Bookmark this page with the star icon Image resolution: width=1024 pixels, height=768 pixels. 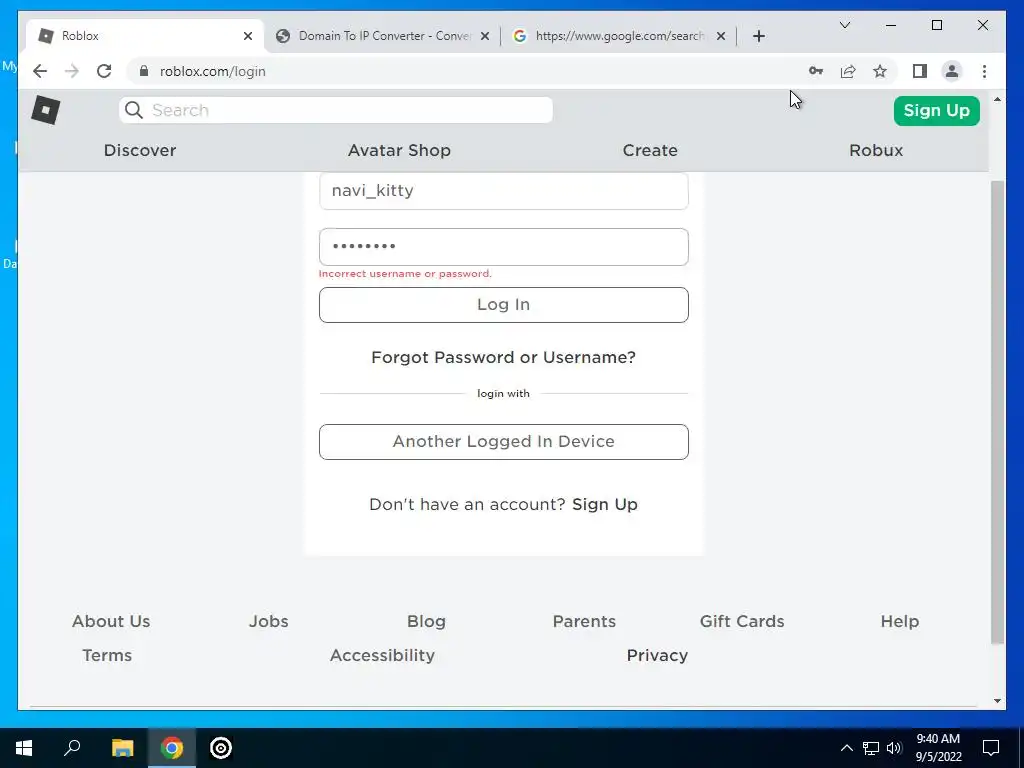click(880, 71)
